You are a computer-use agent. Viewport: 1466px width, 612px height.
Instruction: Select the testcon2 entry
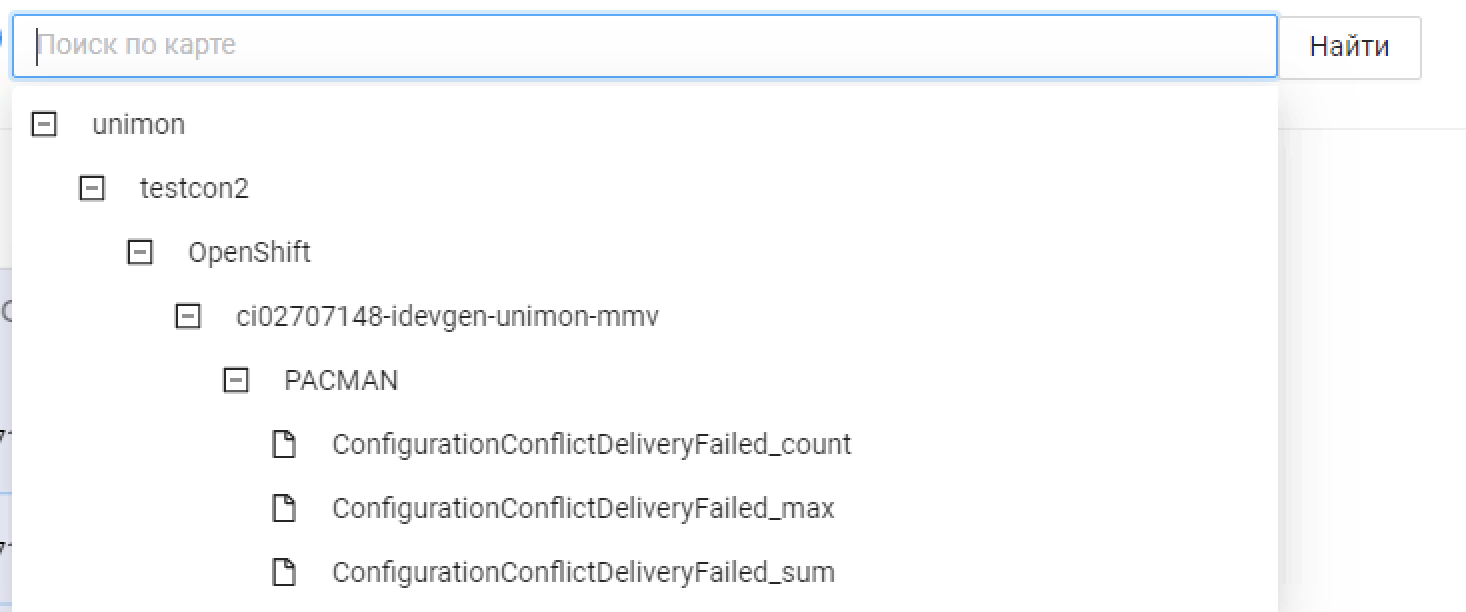coord(194,189)
